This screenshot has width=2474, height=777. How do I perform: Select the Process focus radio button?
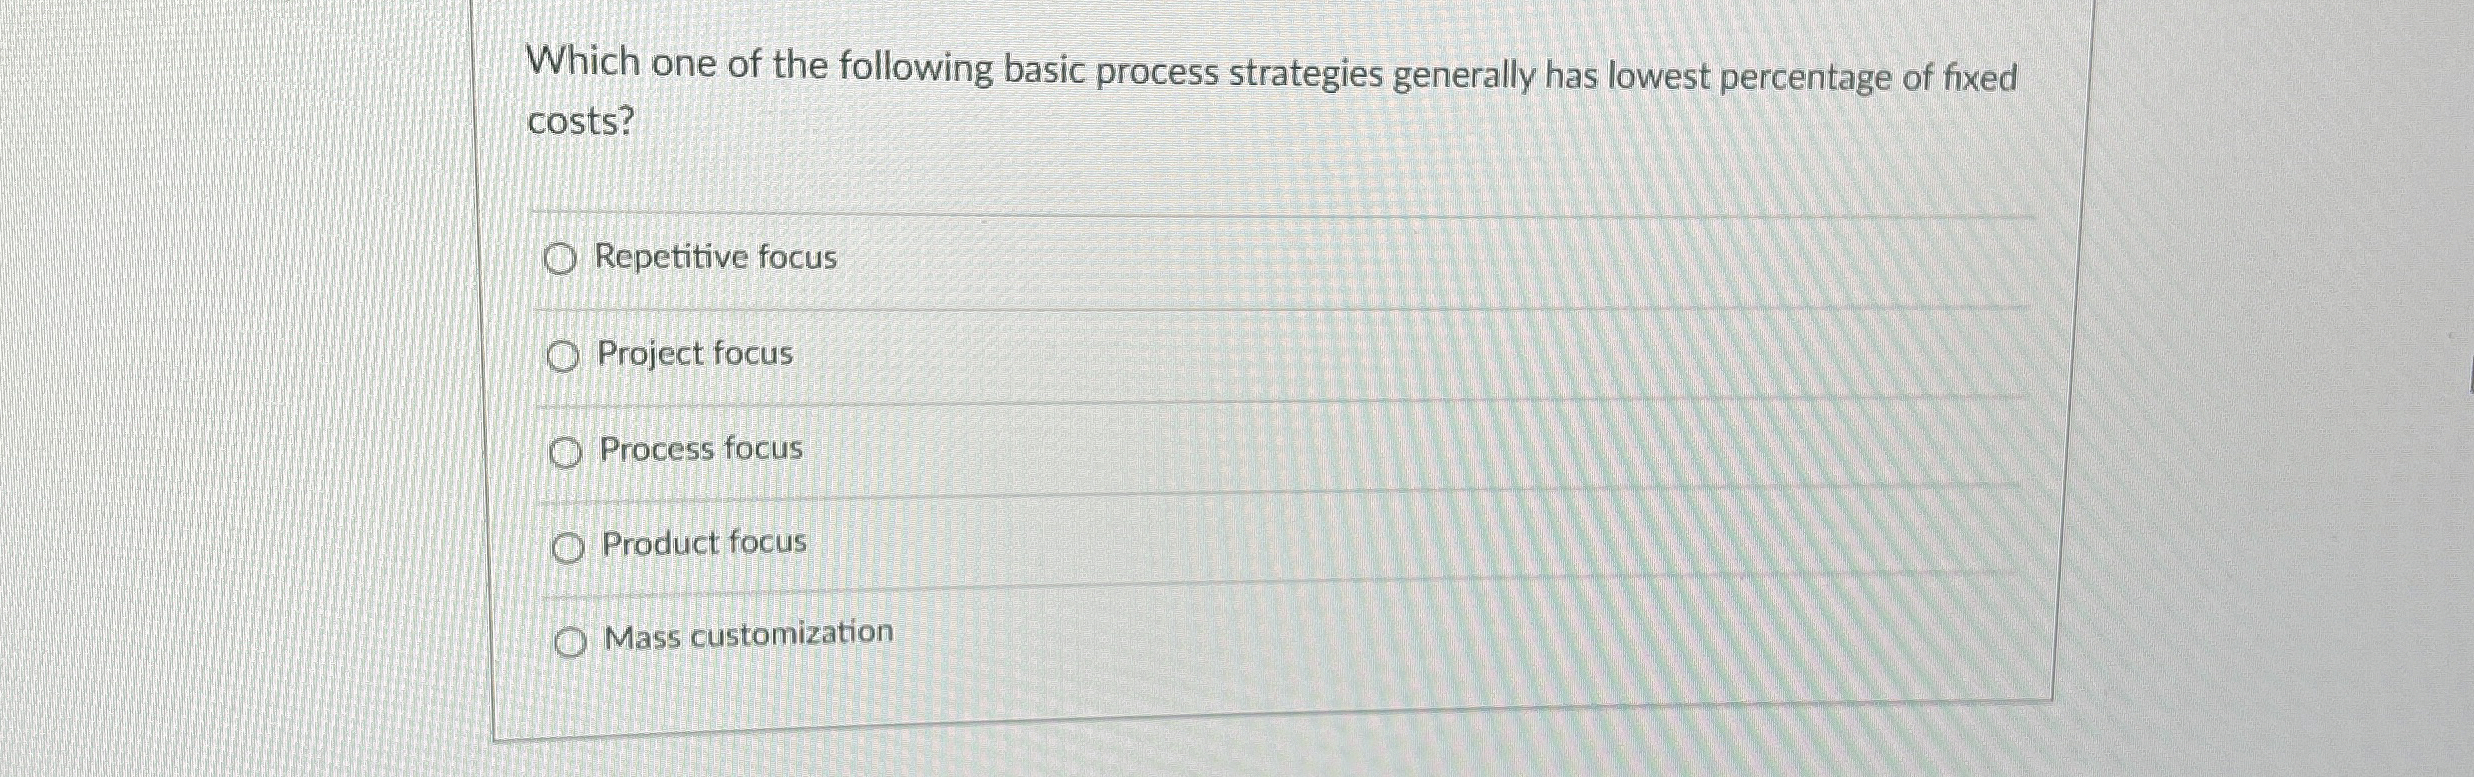point(565,450)
